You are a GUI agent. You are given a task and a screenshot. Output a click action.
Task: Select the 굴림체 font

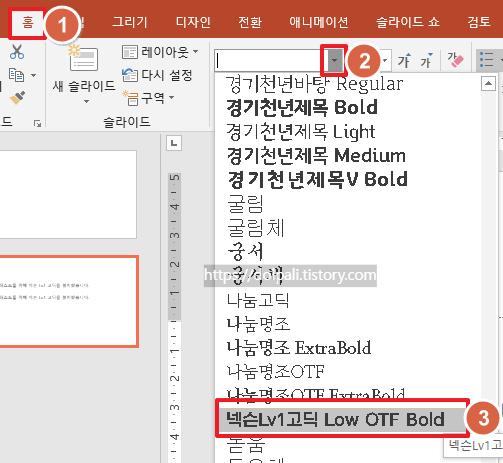tap(255, 228)
